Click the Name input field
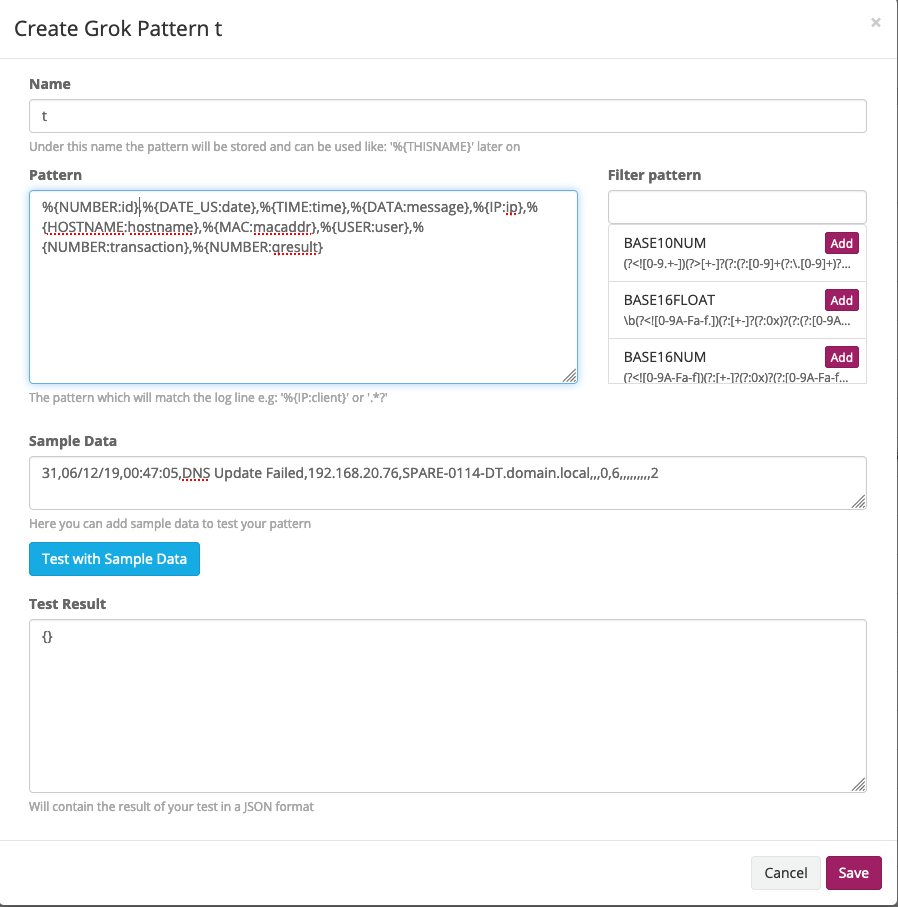 click(447, 116)
